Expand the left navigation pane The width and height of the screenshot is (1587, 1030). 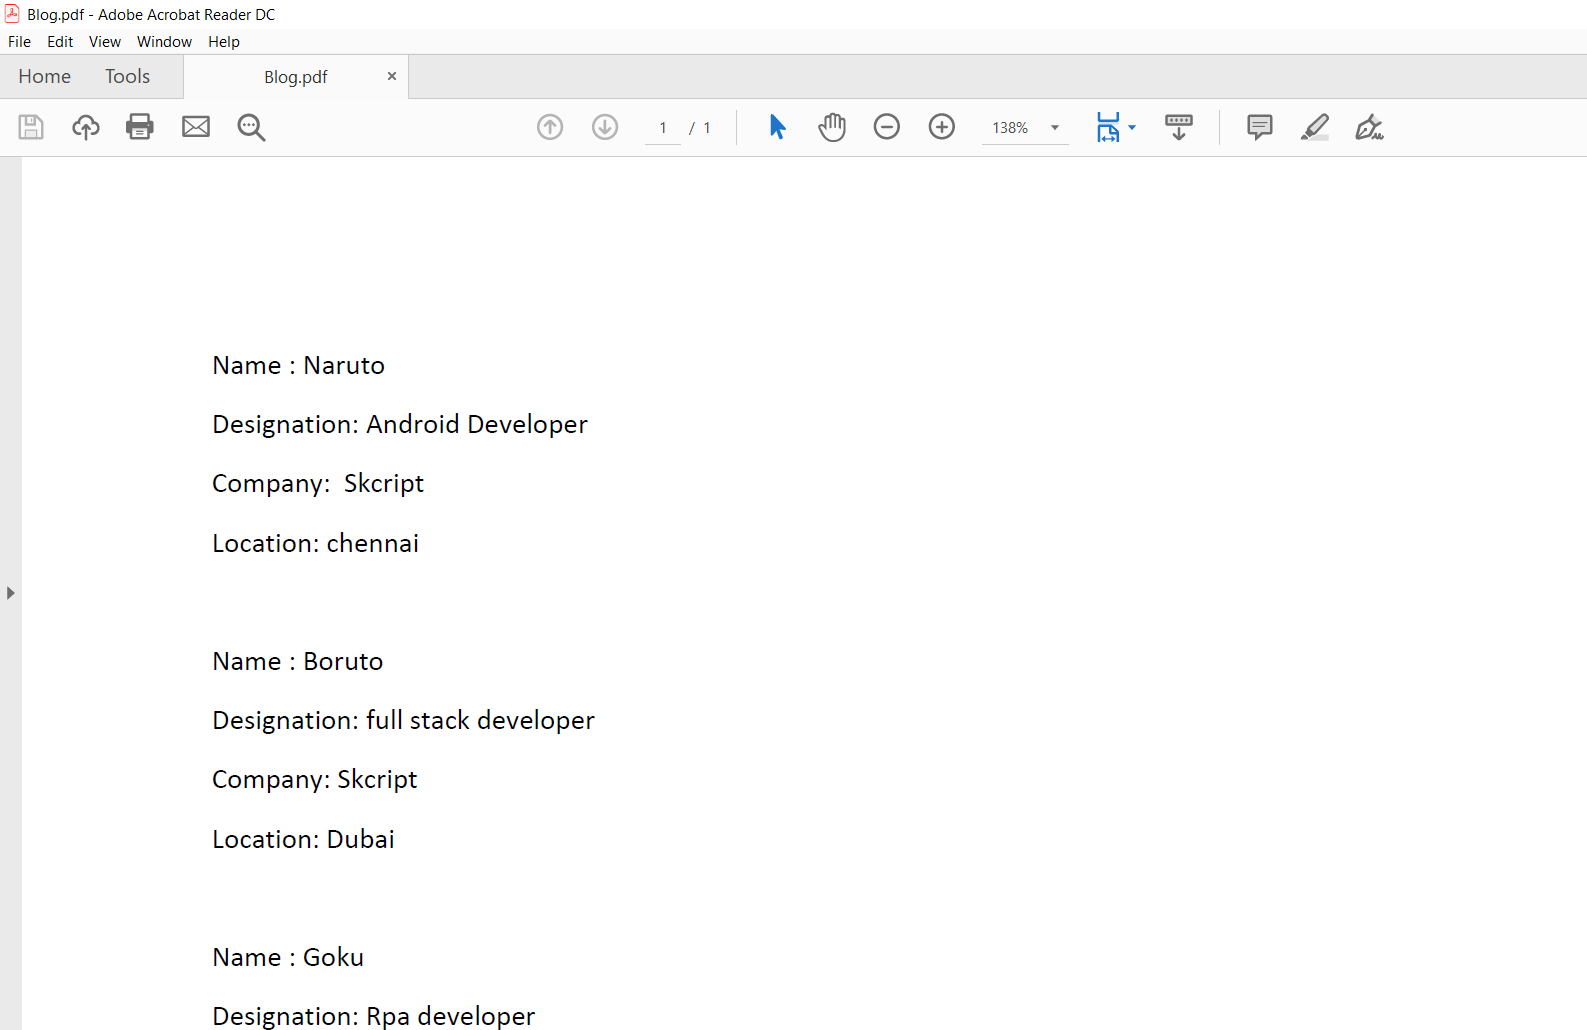click(10, 593)
